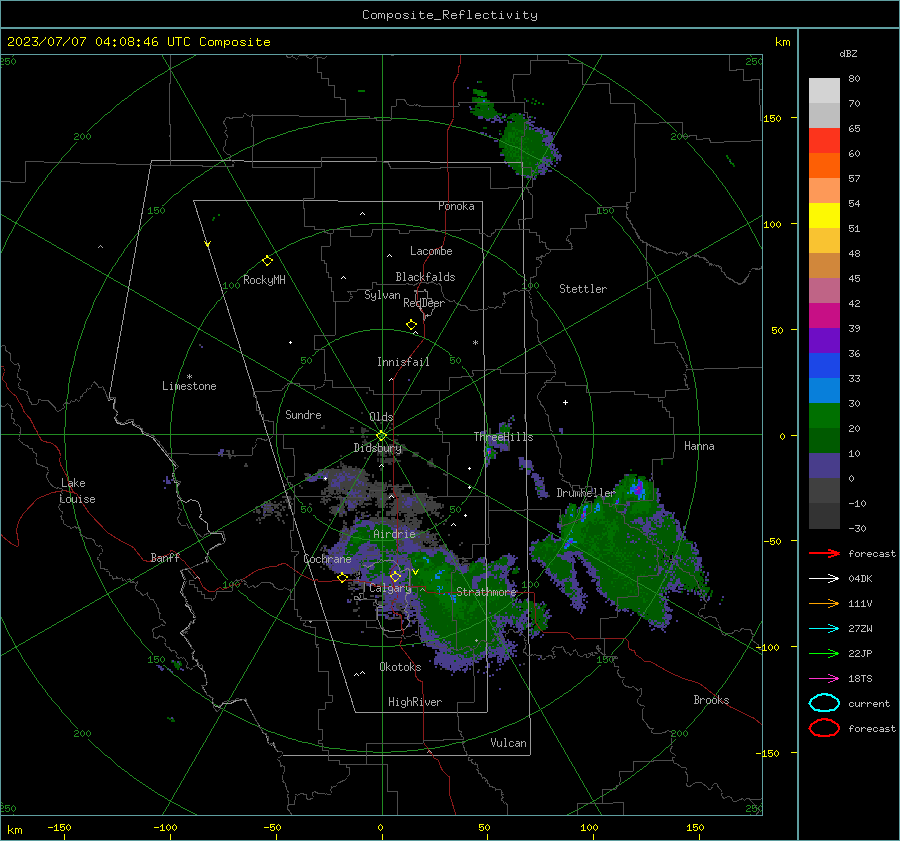Screen dimensions: 900x841
Task: Click the HighRiver city label
Action: (414, 702)
